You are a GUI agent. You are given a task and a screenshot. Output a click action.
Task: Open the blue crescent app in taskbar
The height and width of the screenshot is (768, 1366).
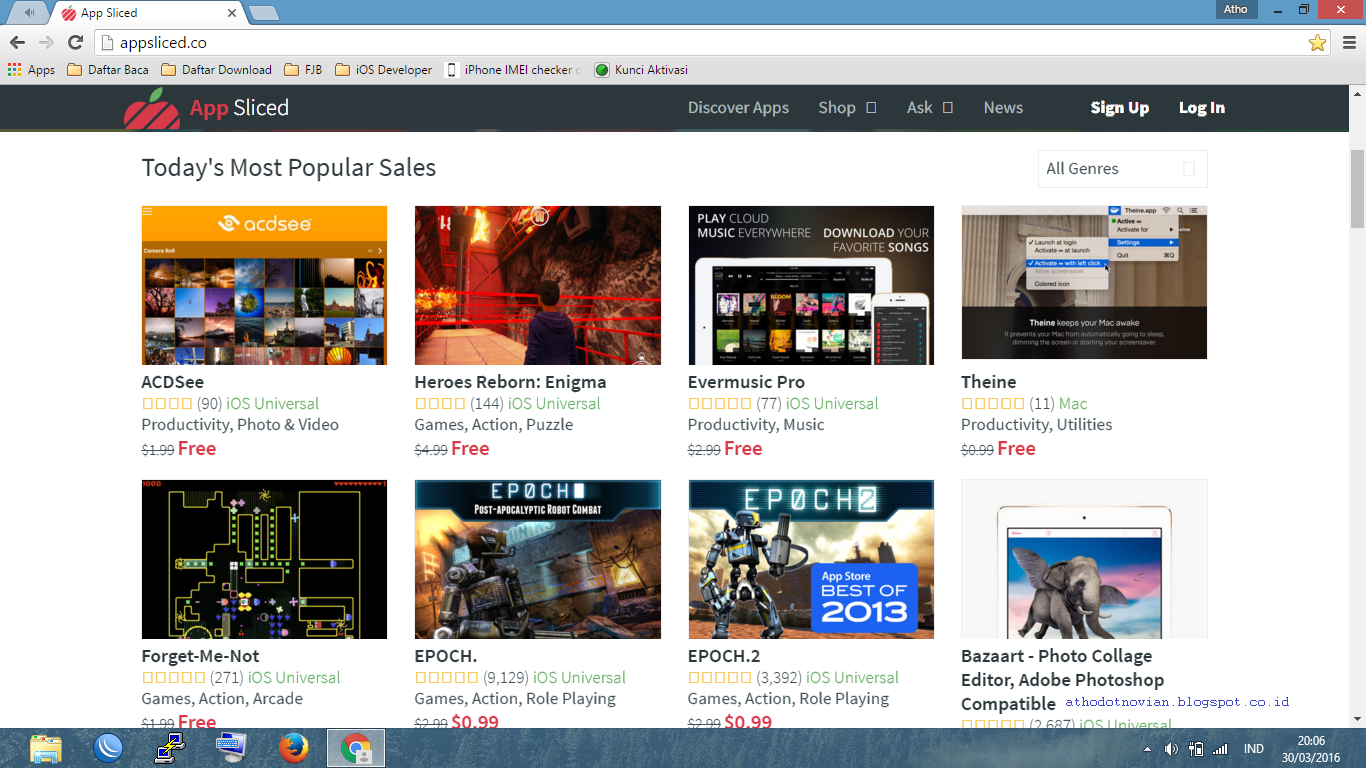click(x=108, y=748)
